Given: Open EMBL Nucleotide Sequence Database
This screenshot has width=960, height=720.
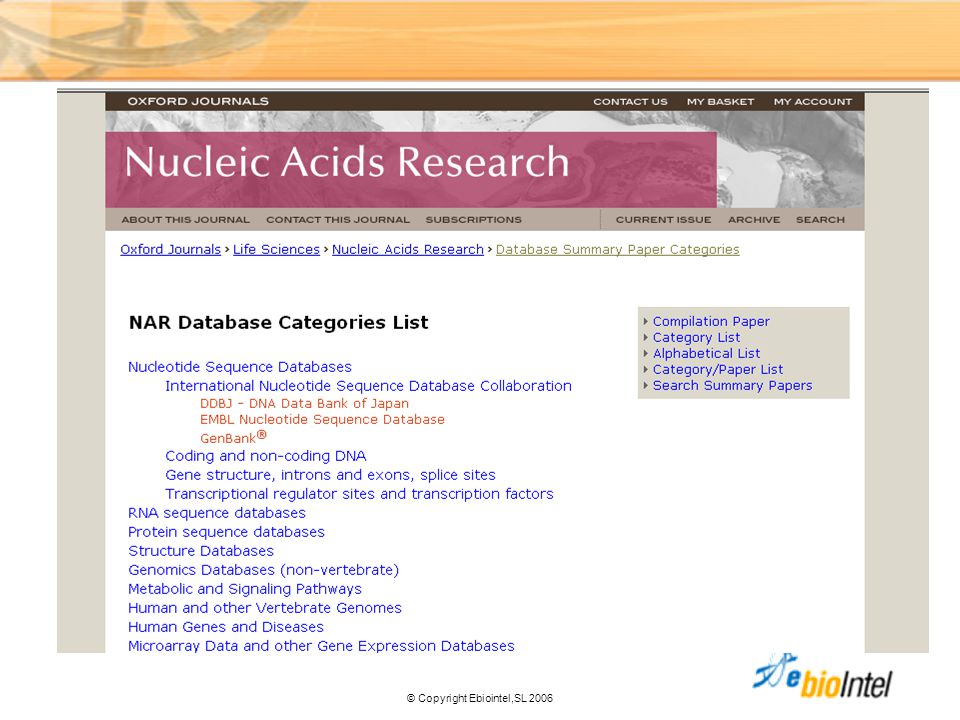Looking at the screenshot, I should click(x=322, y=419).
